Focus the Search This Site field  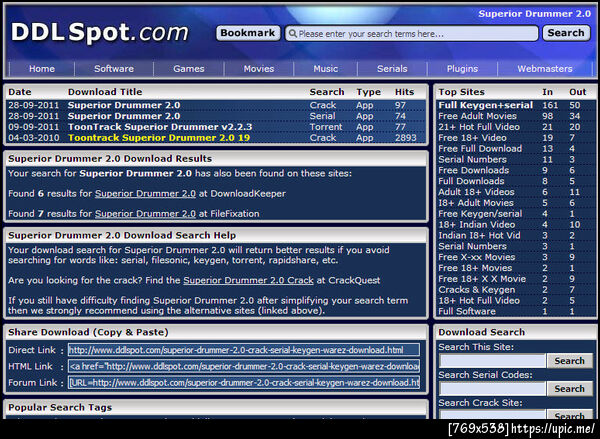[x=492, y=361]
